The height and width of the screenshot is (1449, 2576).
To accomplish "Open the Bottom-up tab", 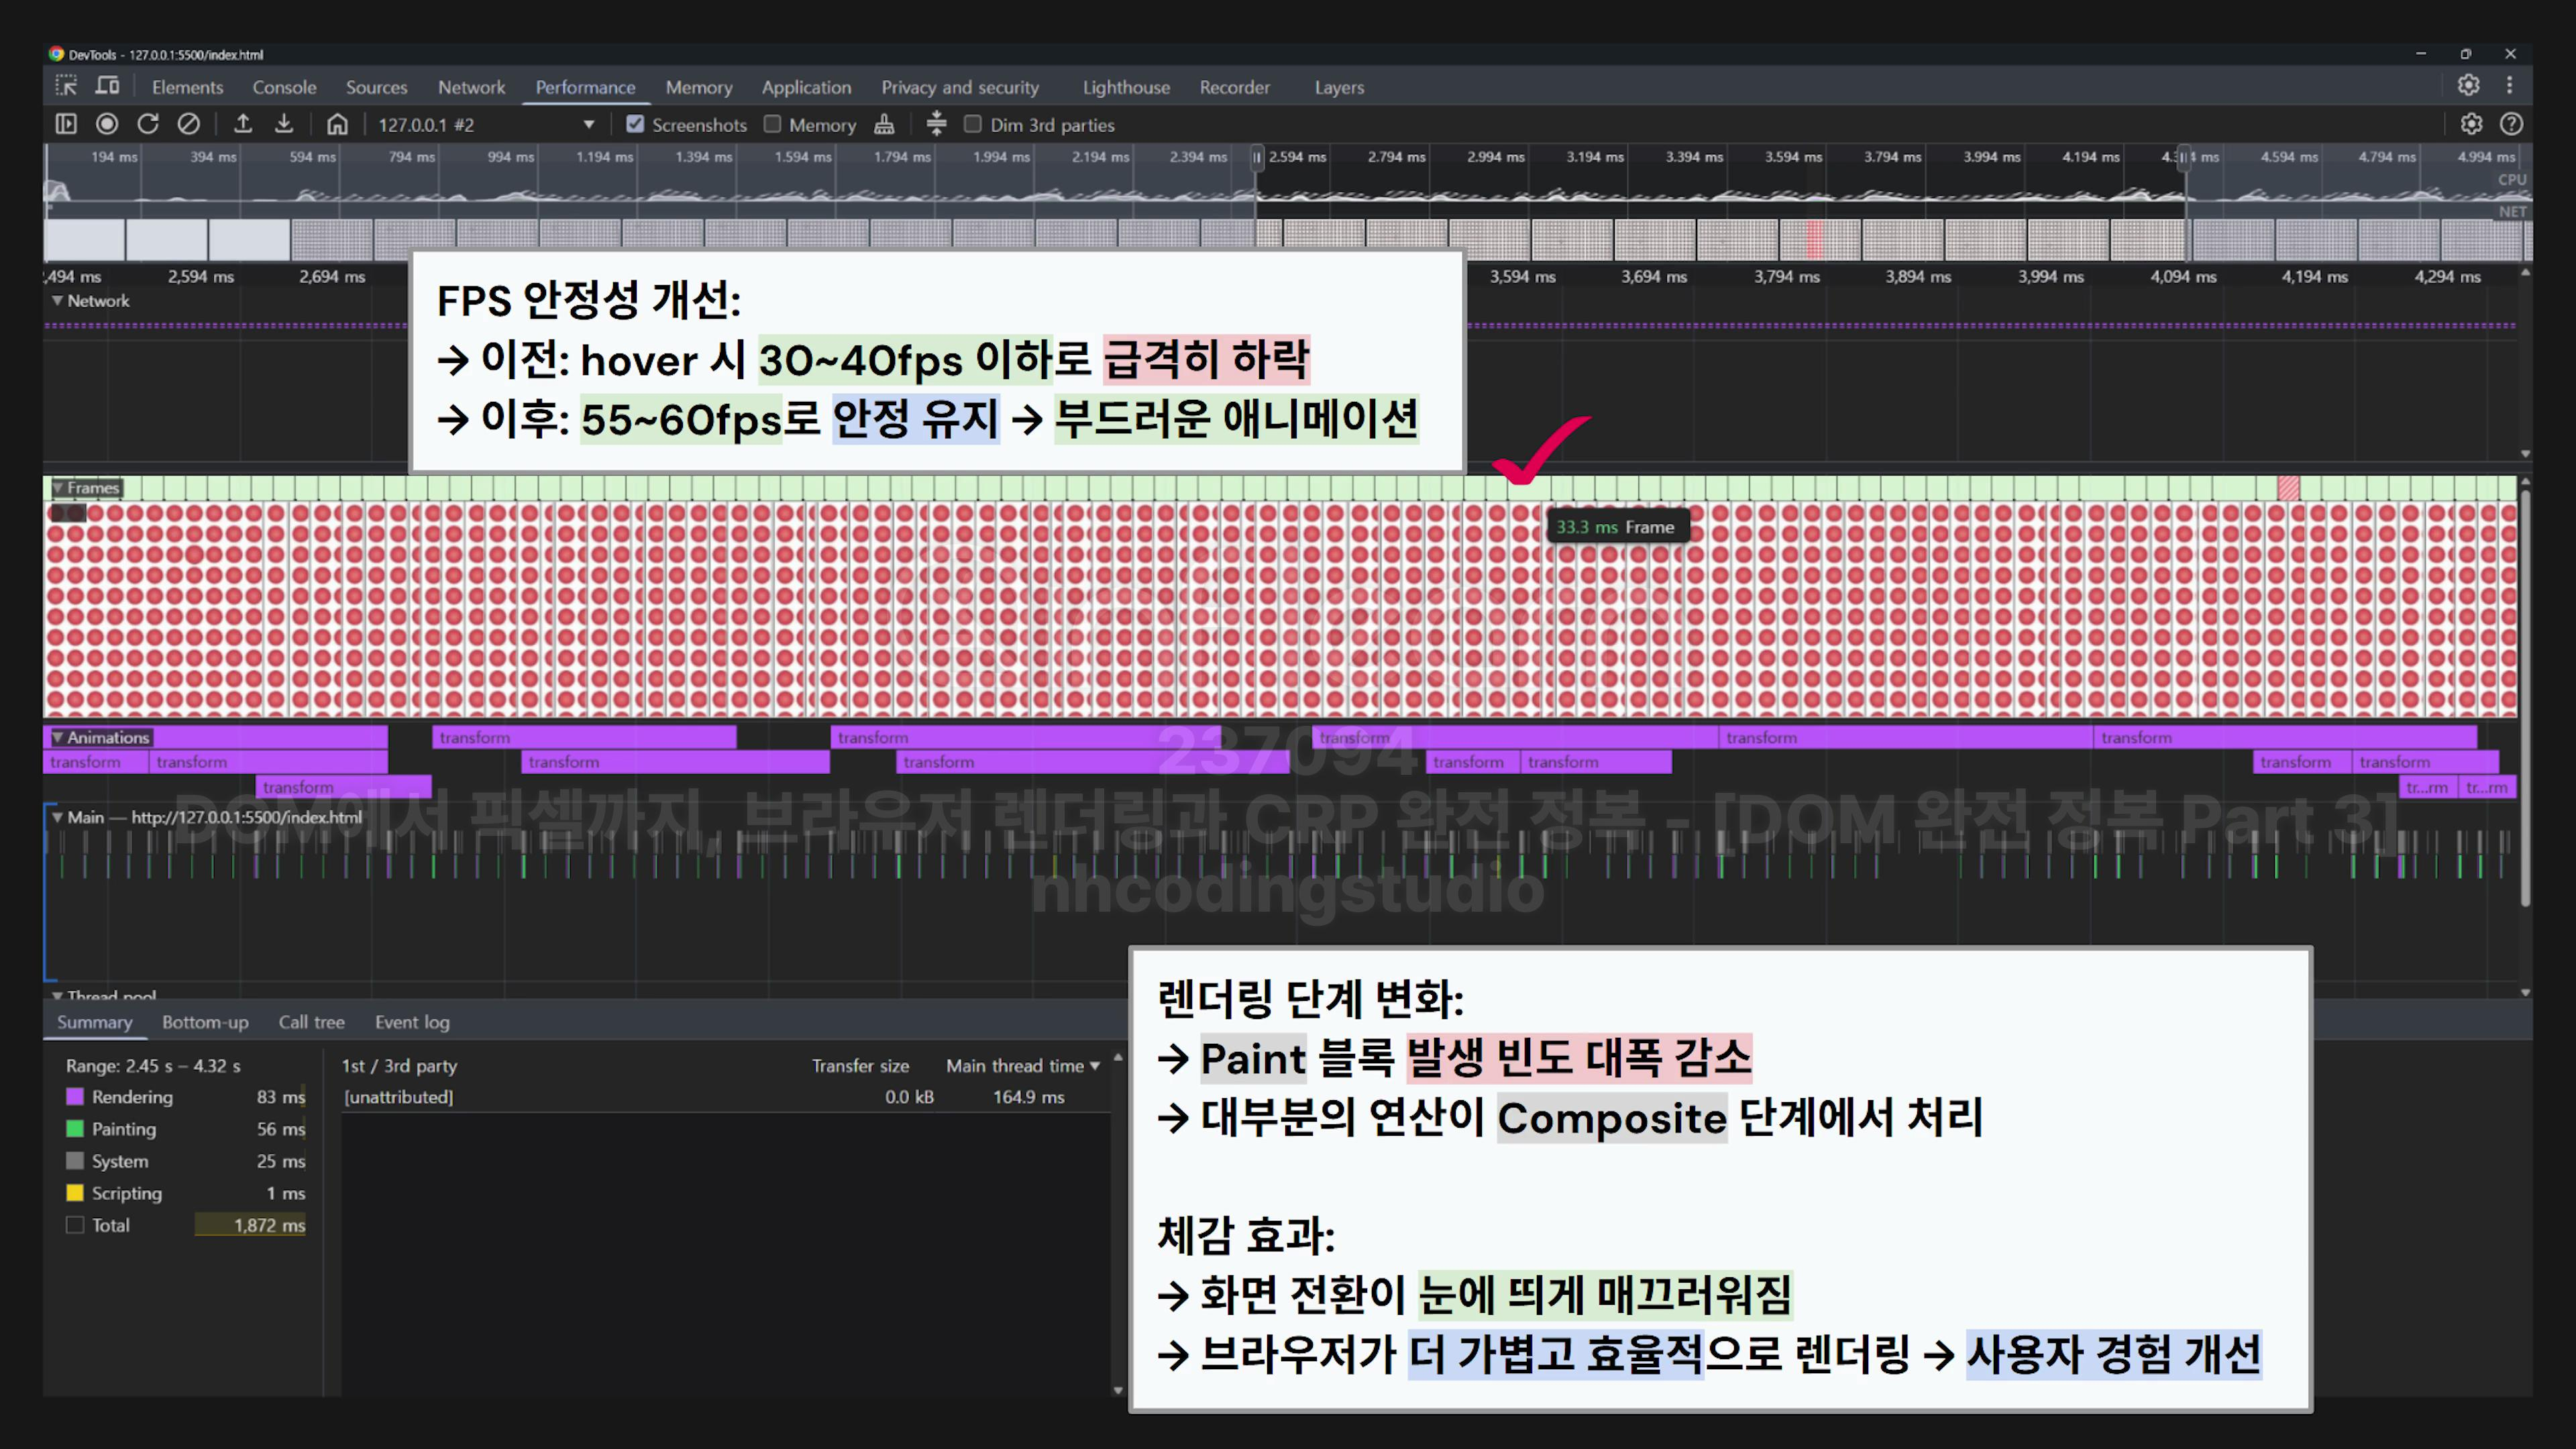I will (x=205, y=1022).
